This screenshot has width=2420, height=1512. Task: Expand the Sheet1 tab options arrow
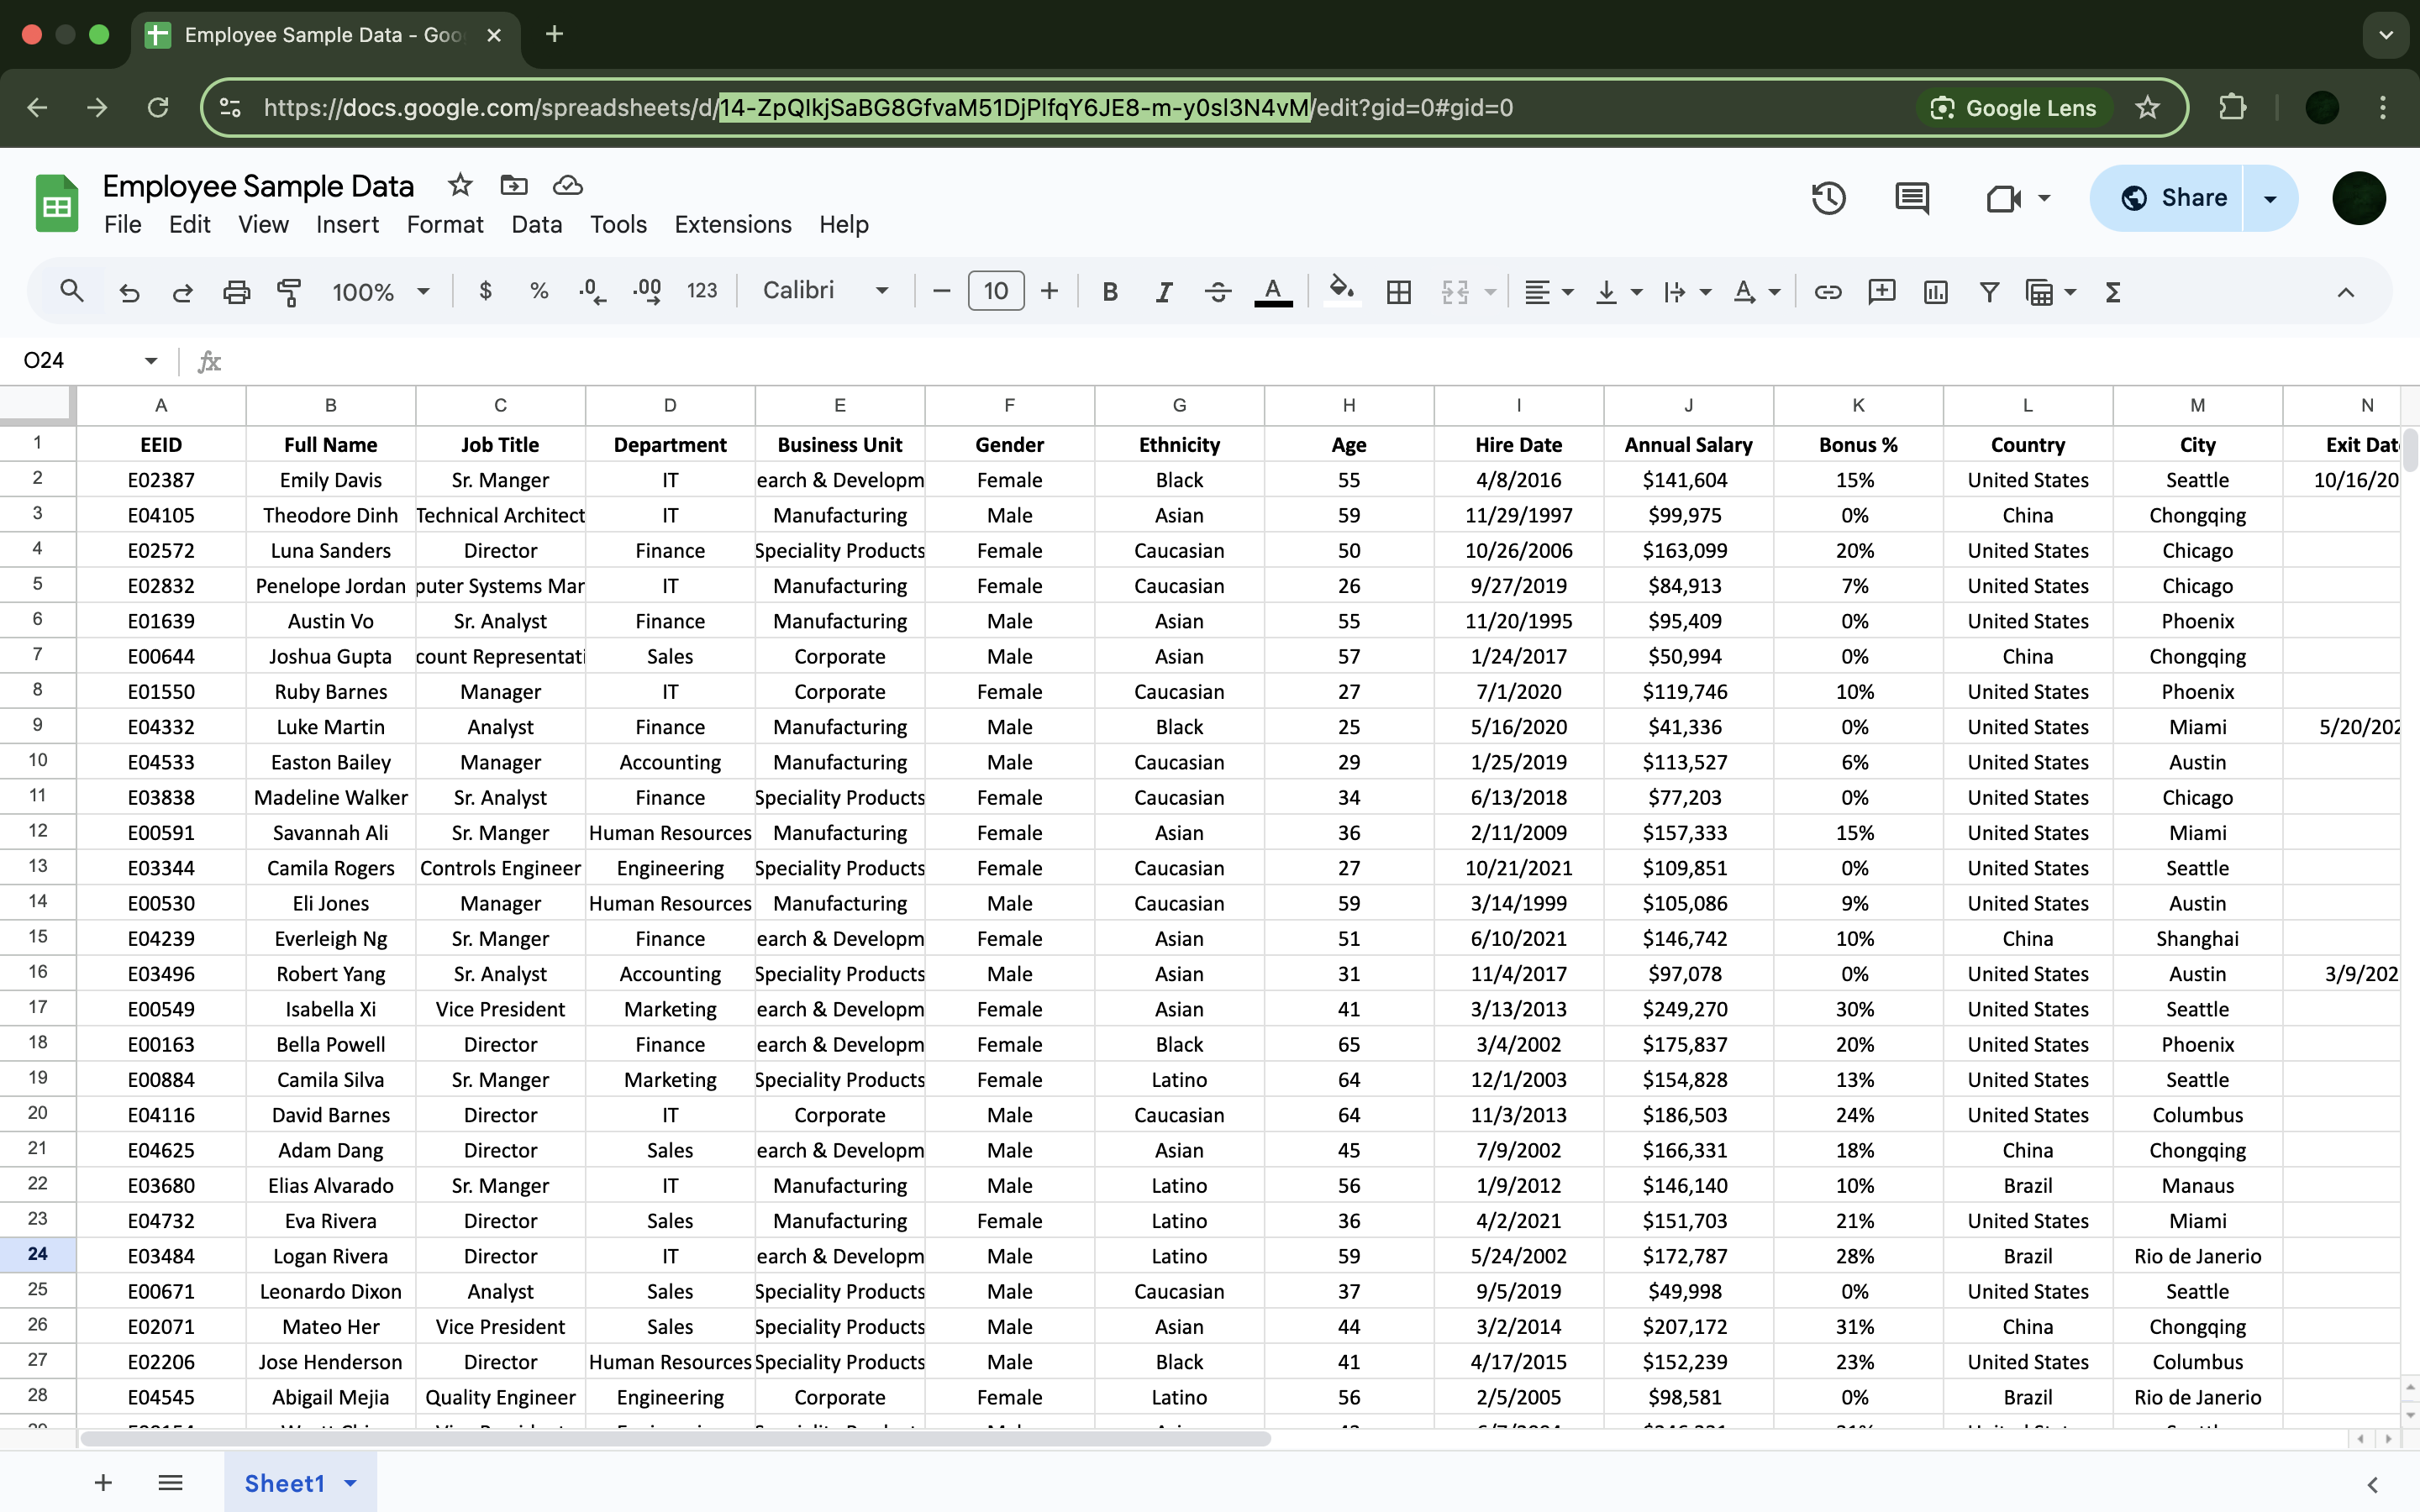click(x=351, y=1483)
